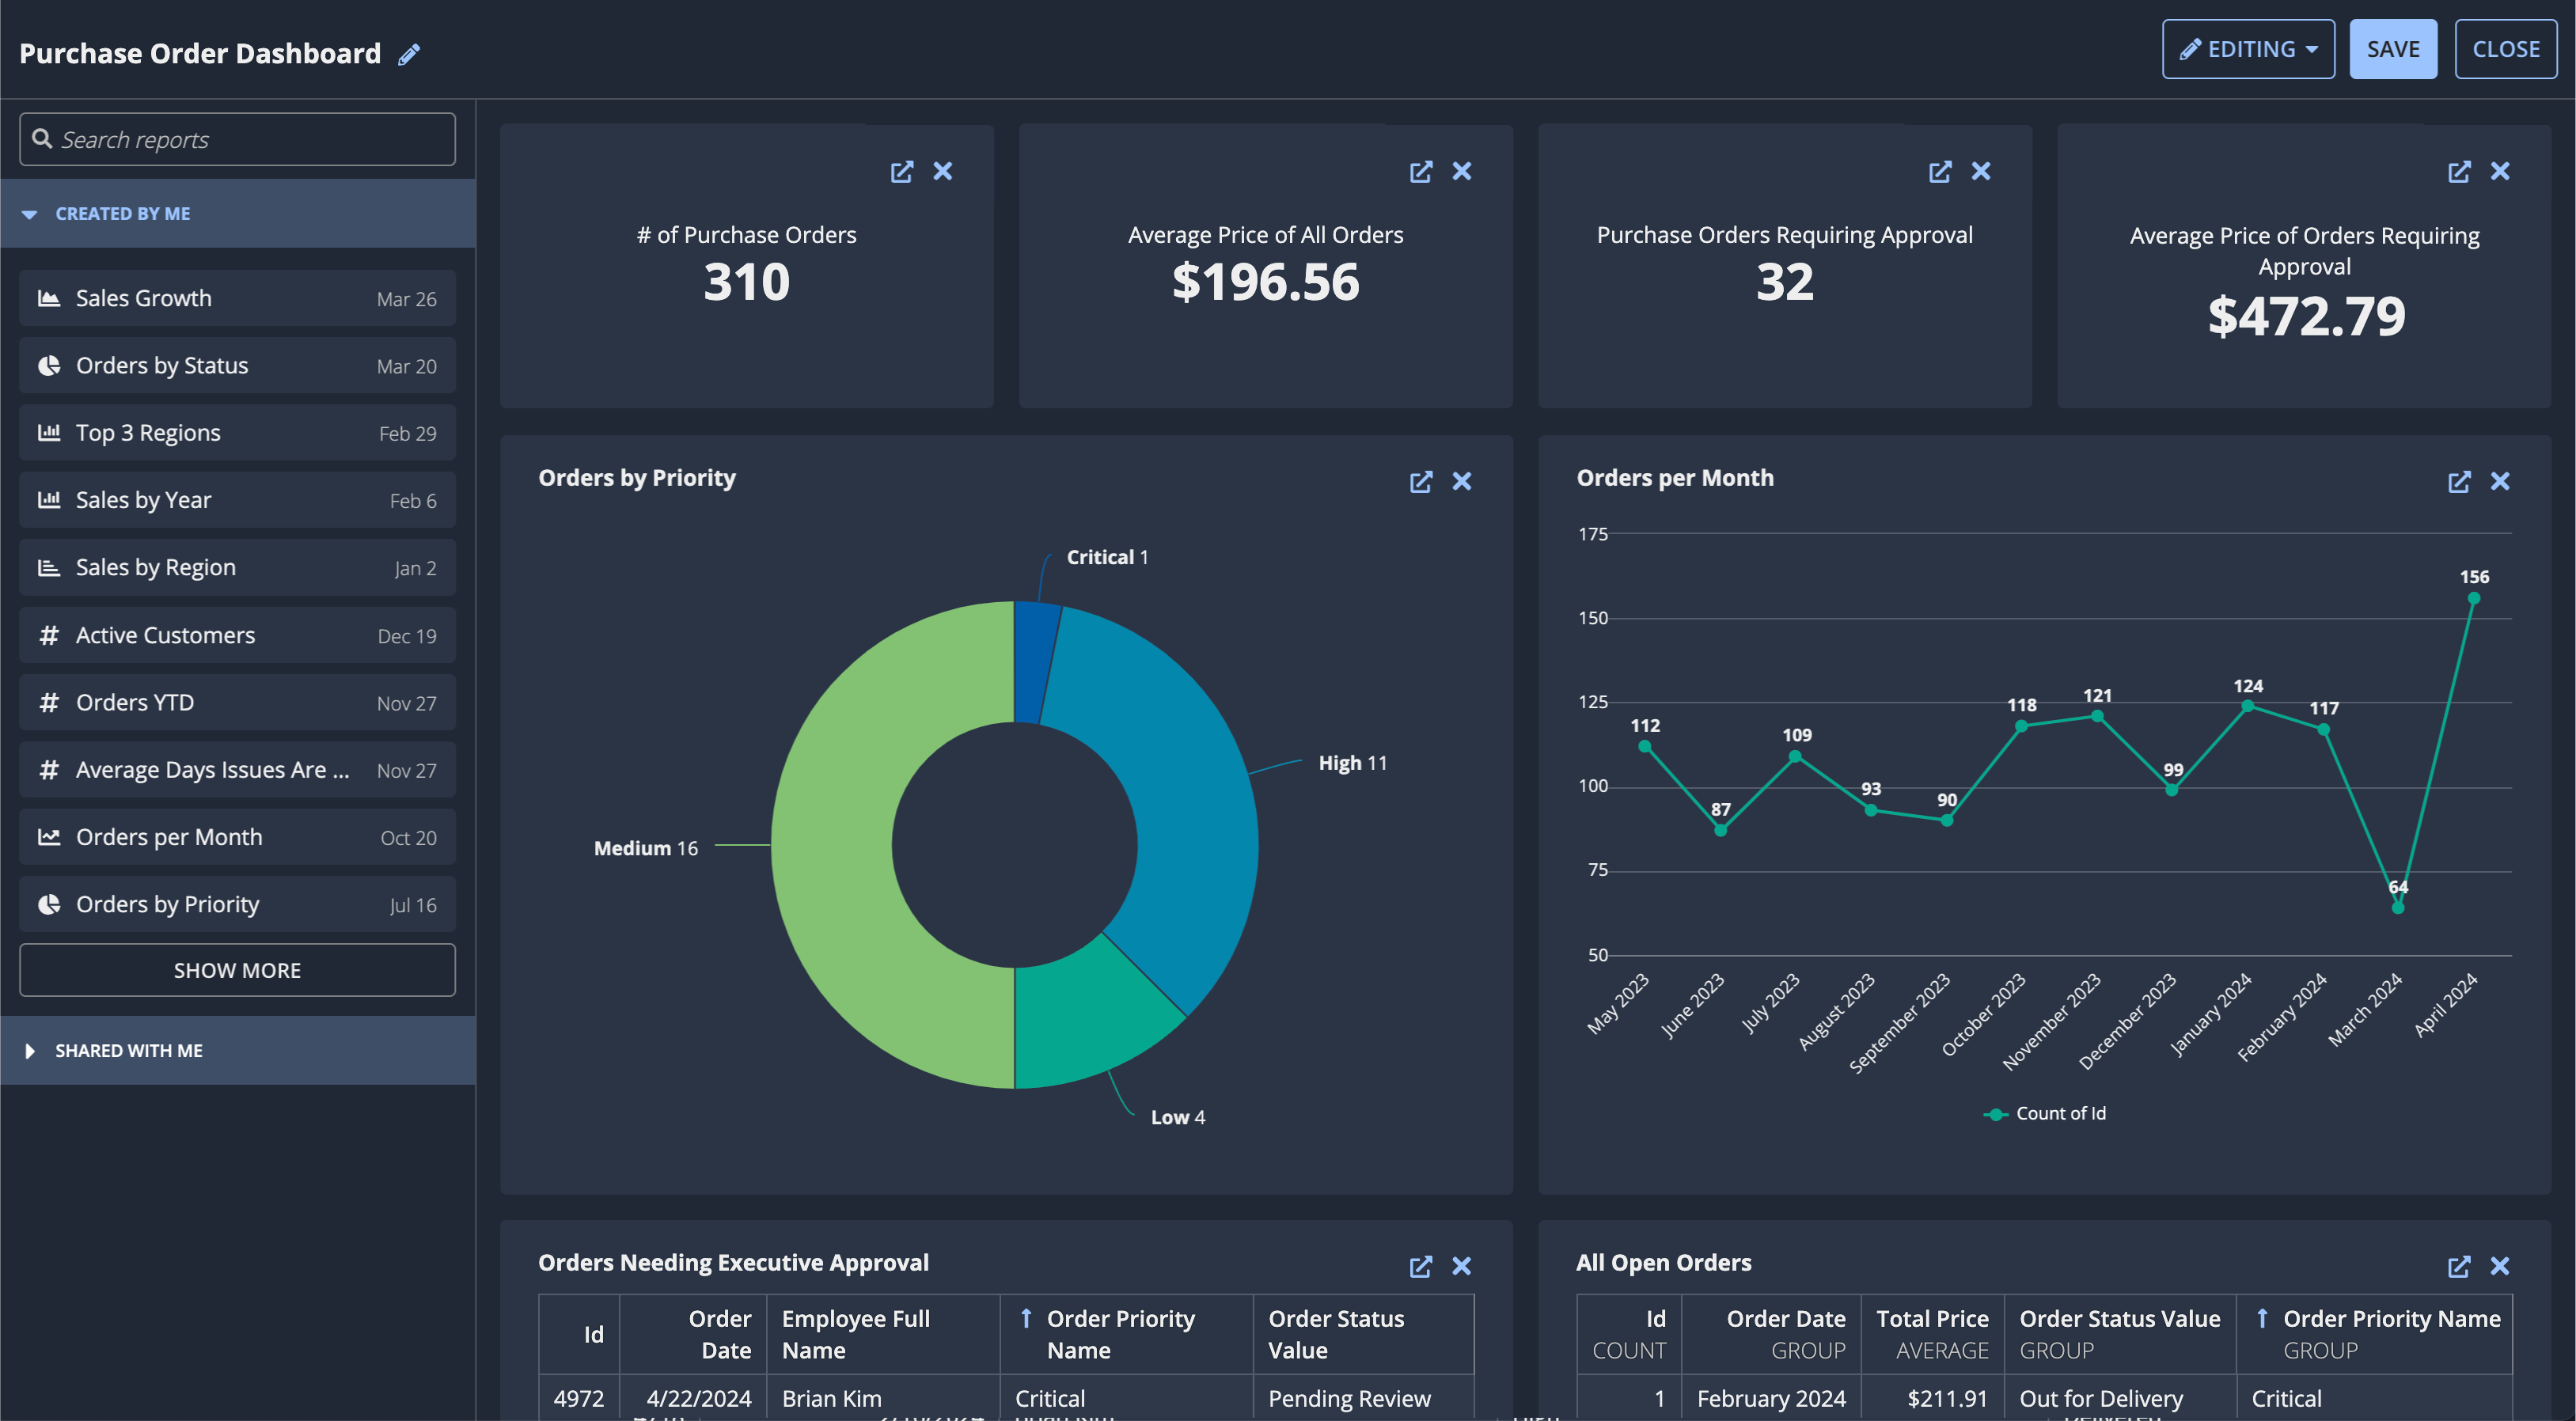Click the $211.91 total price cell
The height and width of the screenshot is (1421, 2576).
click(x=1932, y=1398)
